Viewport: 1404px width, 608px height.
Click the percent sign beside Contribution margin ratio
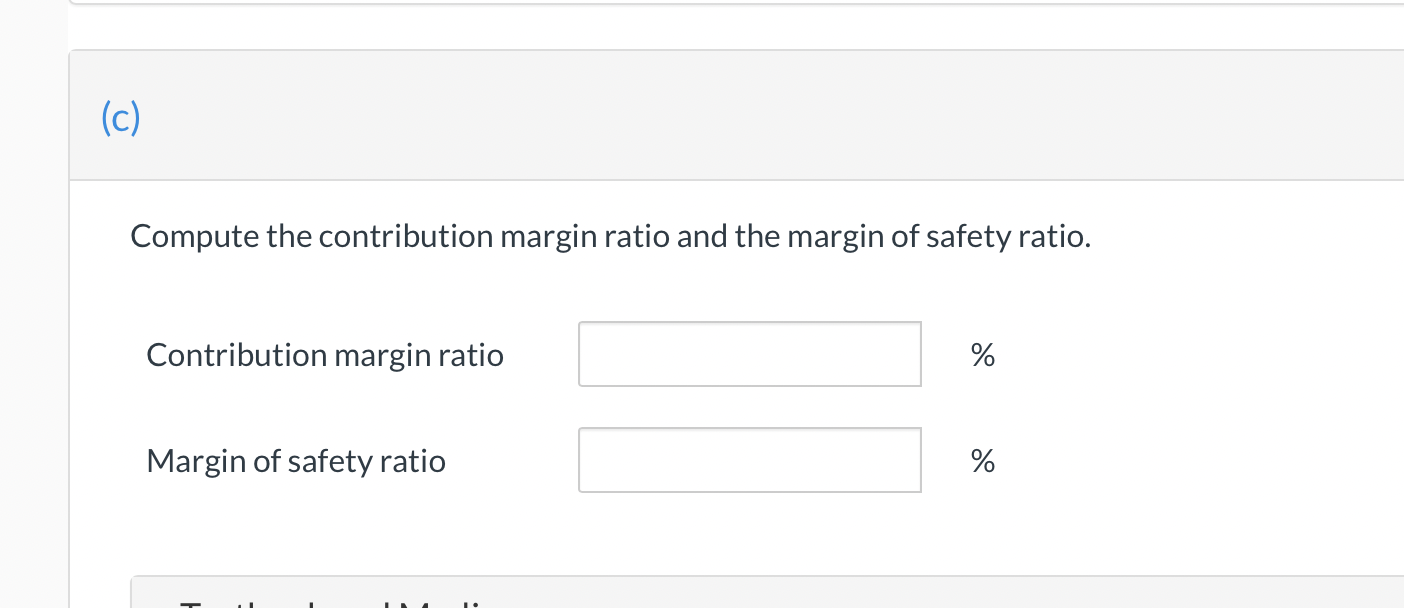[x=982, y=355]
